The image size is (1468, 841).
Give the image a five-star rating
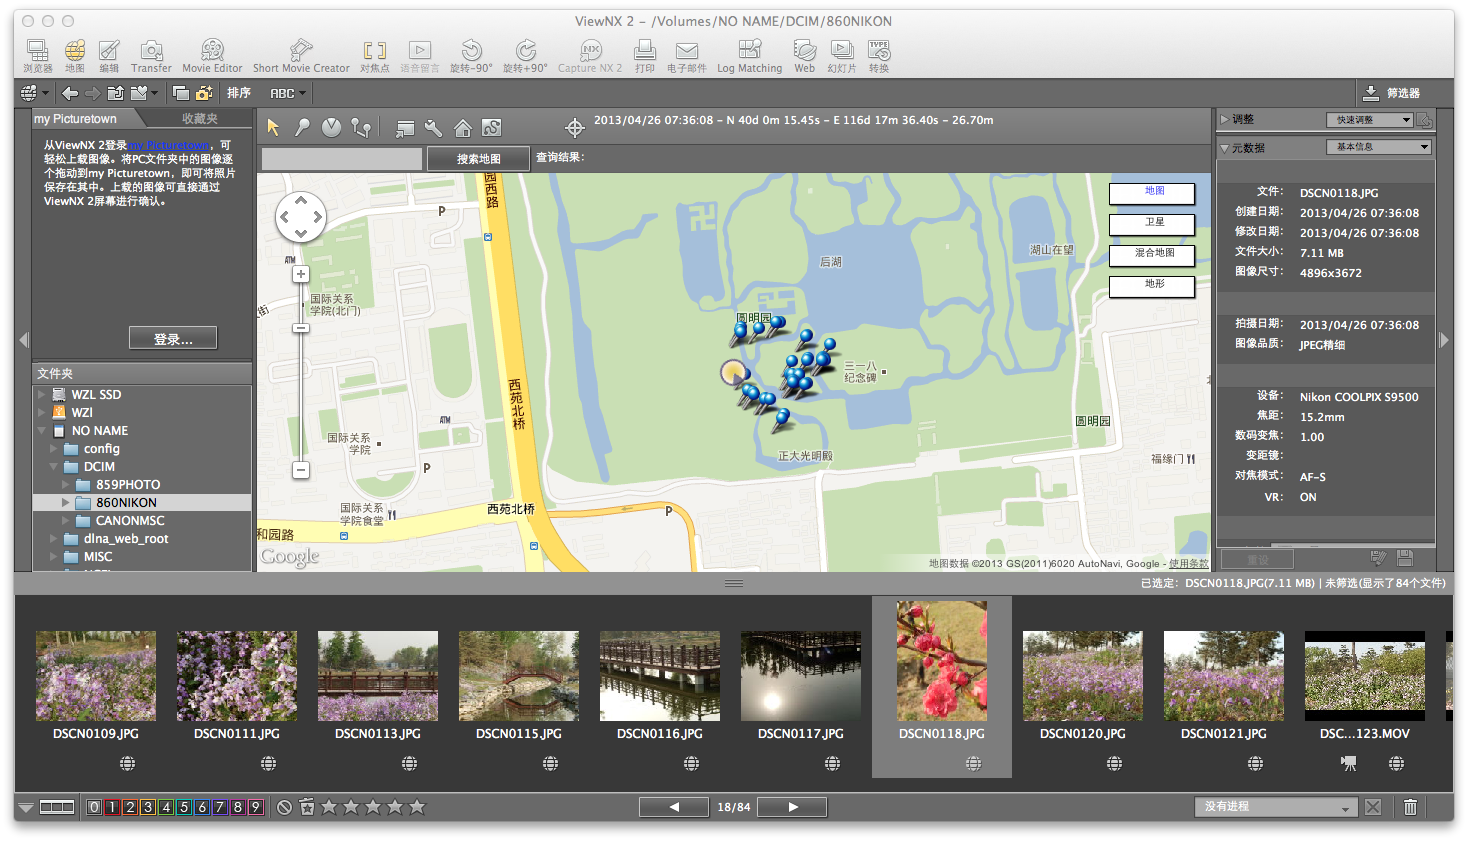point(417,807)
